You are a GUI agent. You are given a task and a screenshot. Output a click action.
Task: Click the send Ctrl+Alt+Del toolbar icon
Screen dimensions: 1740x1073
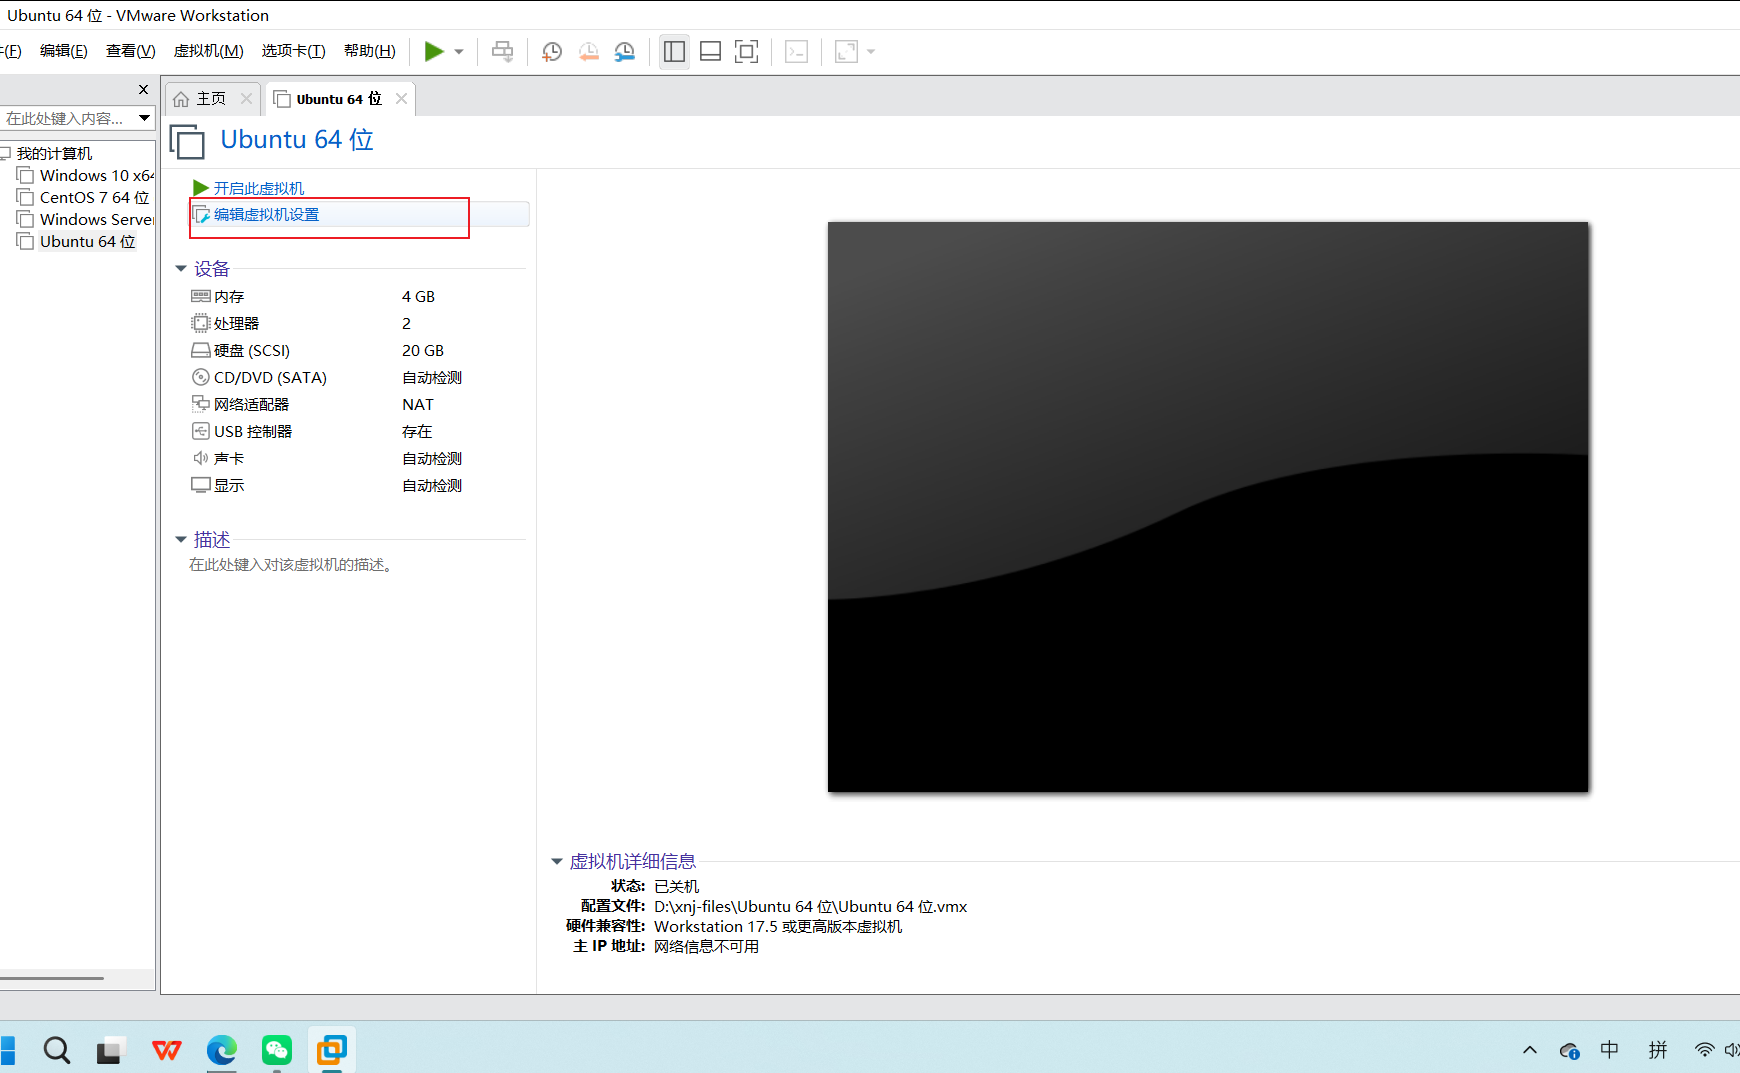pos(503,52)
